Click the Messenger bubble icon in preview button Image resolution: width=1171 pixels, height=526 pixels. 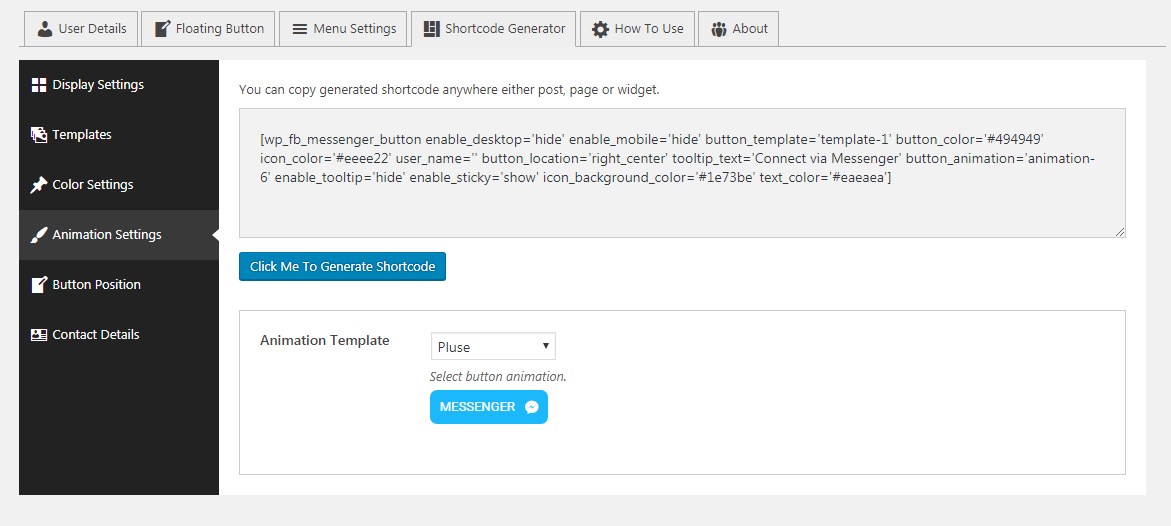coord(532,407)
